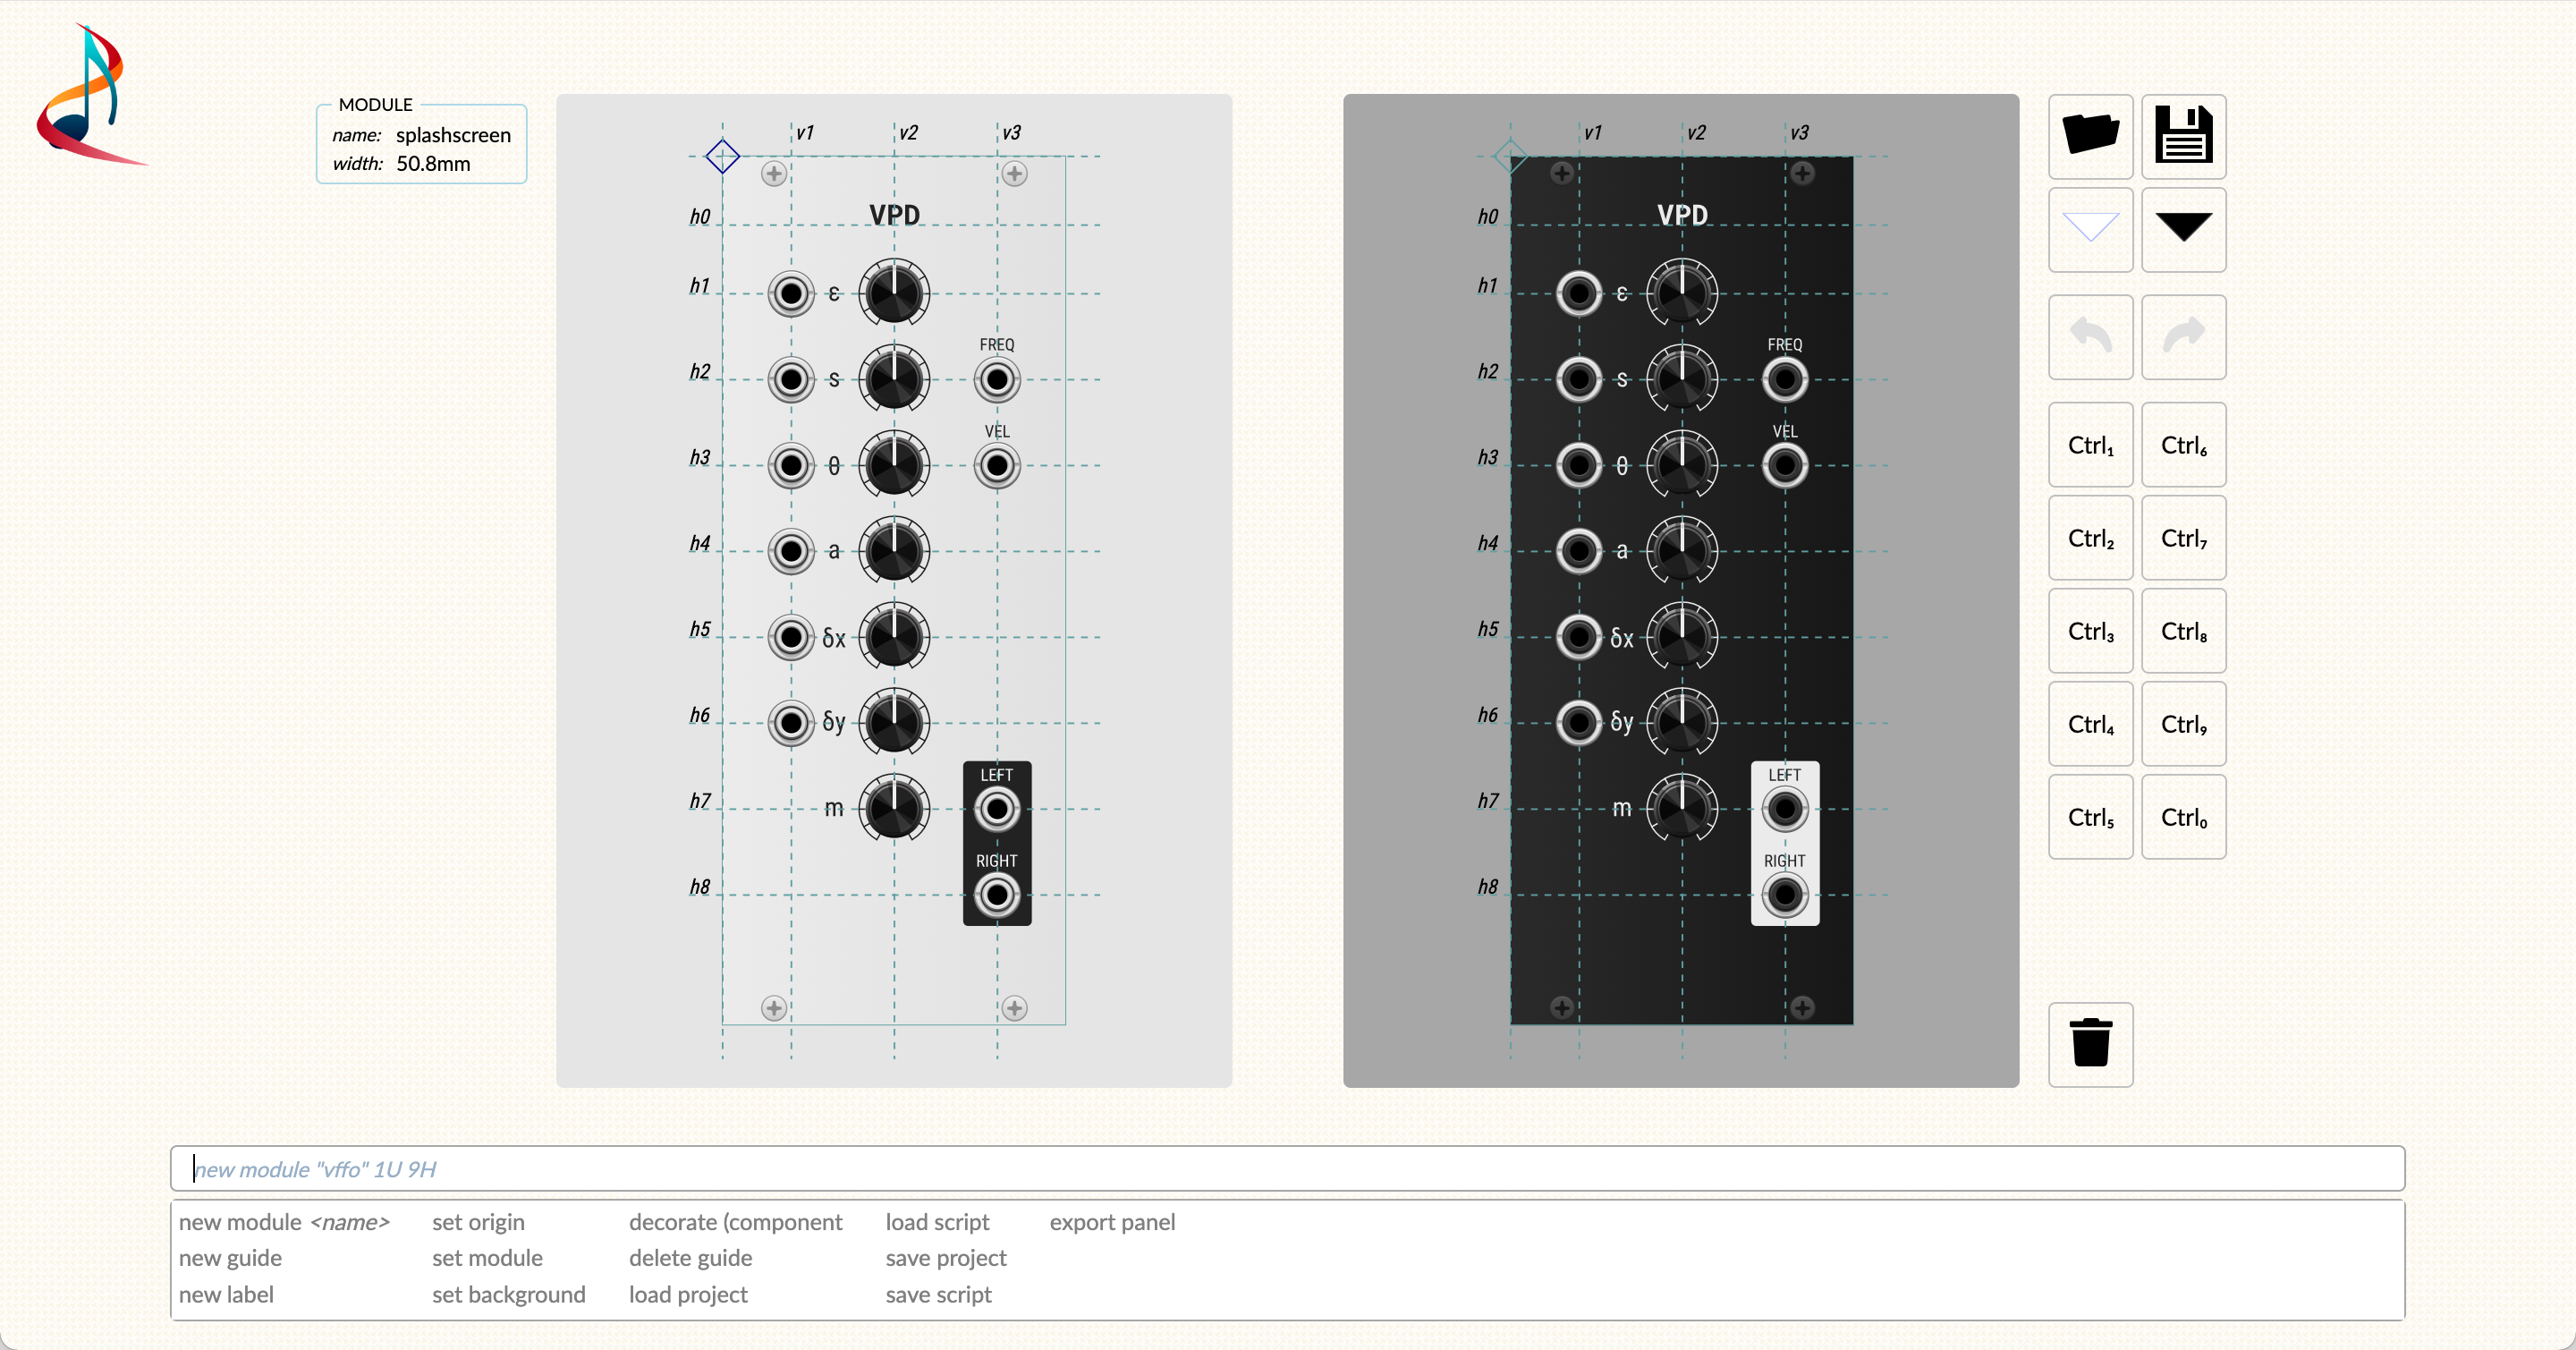This screenshot has width=2576, height=1350.
Task: Click the θ knob on the dark panel
Action: pyautogui.click(x=1682, y=465)
